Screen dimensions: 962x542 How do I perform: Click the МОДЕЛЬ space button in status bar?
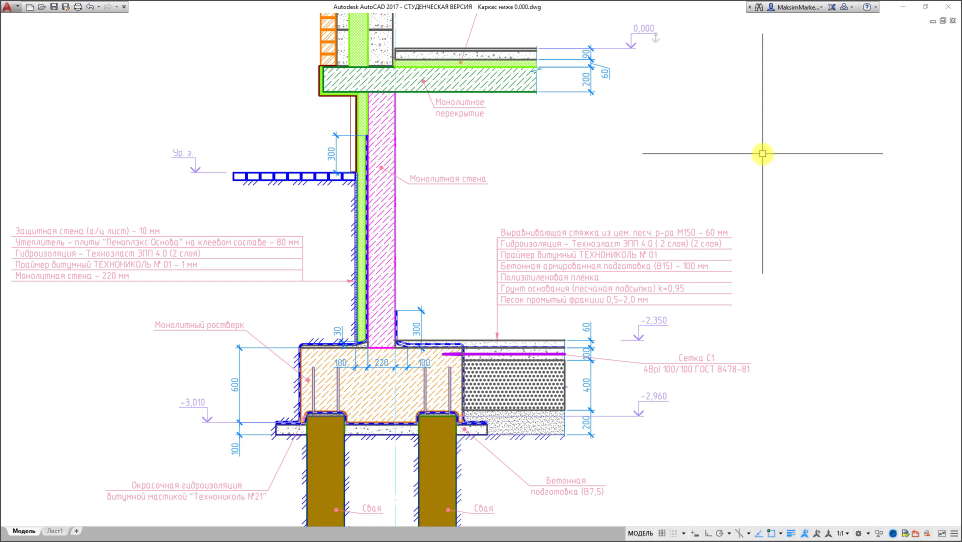(x=641, y=533)
